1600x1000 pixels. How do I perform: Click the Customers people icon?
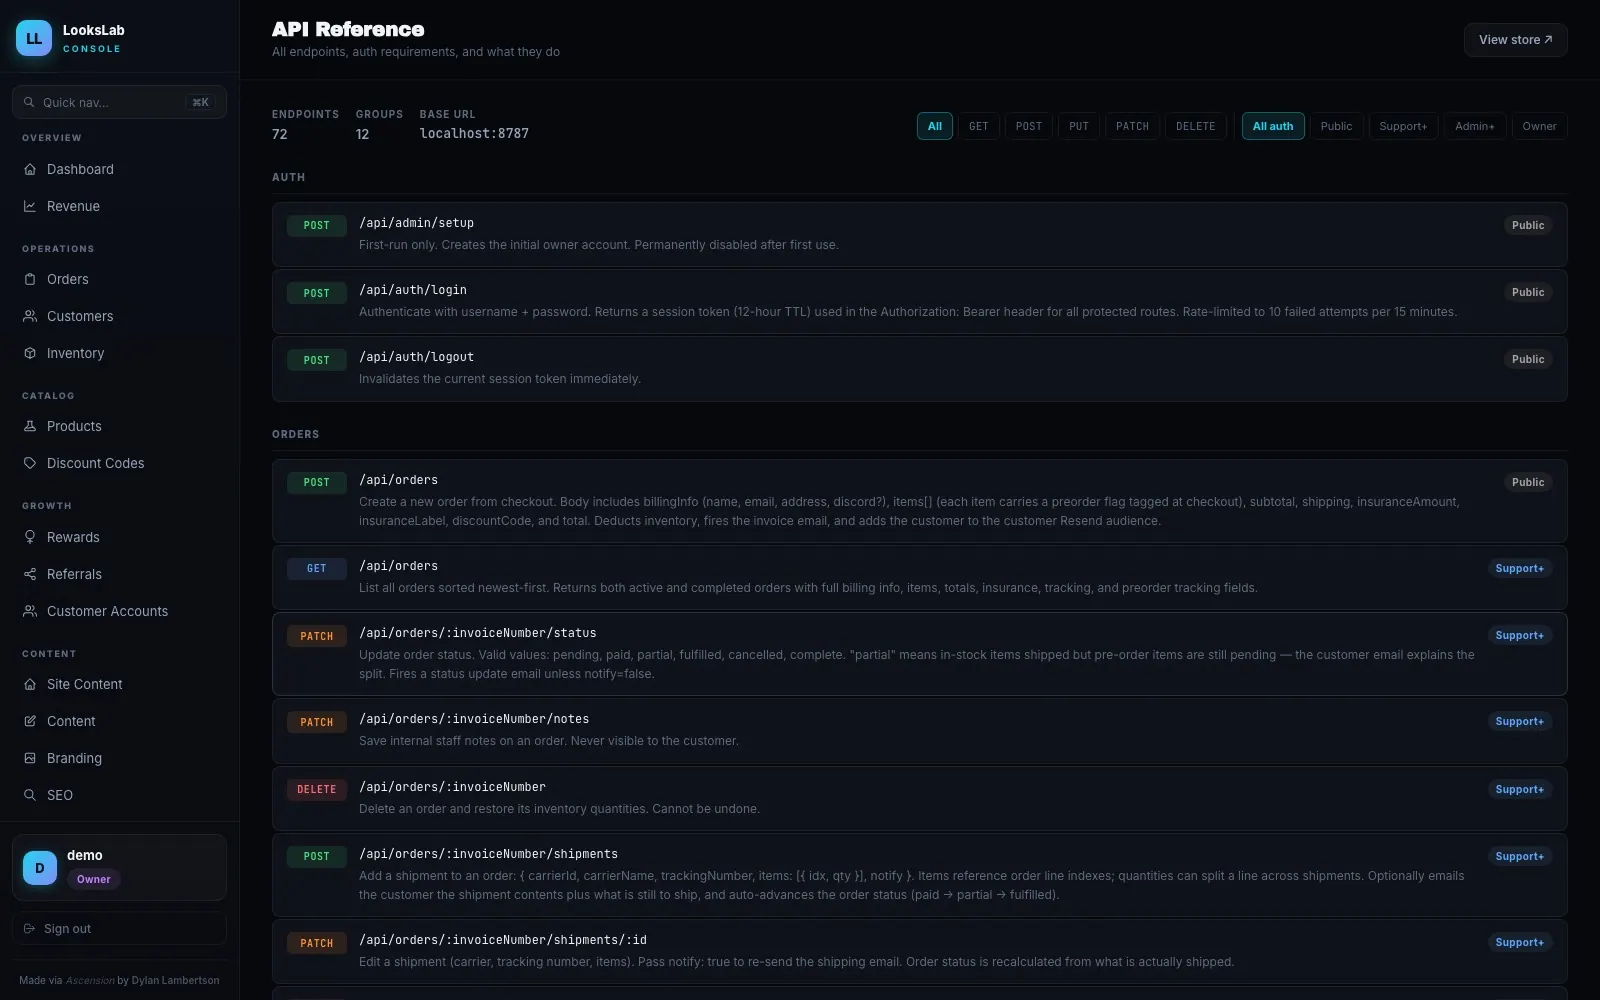tap(30, 316)
